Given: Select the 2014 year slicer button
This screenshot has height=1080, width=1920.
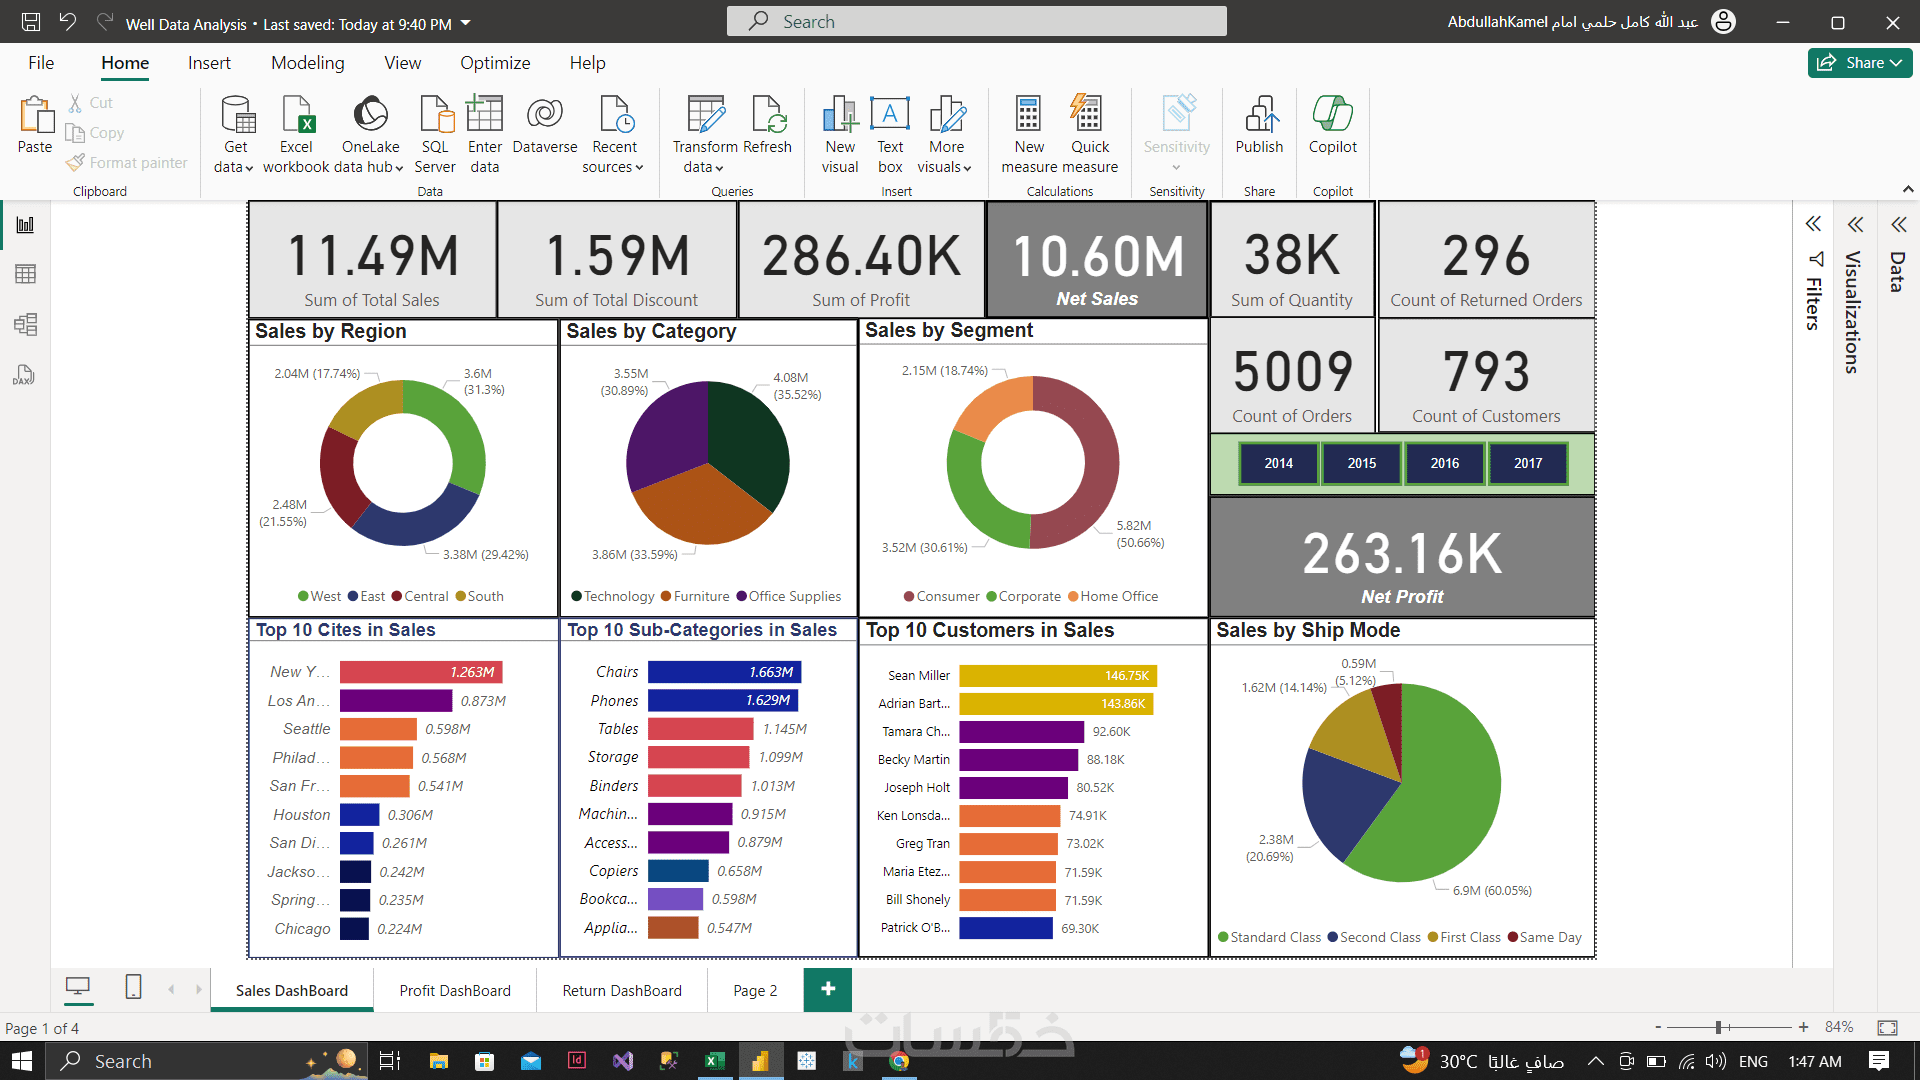Looking at the screenshot, I should click(x=1278, y=463).
